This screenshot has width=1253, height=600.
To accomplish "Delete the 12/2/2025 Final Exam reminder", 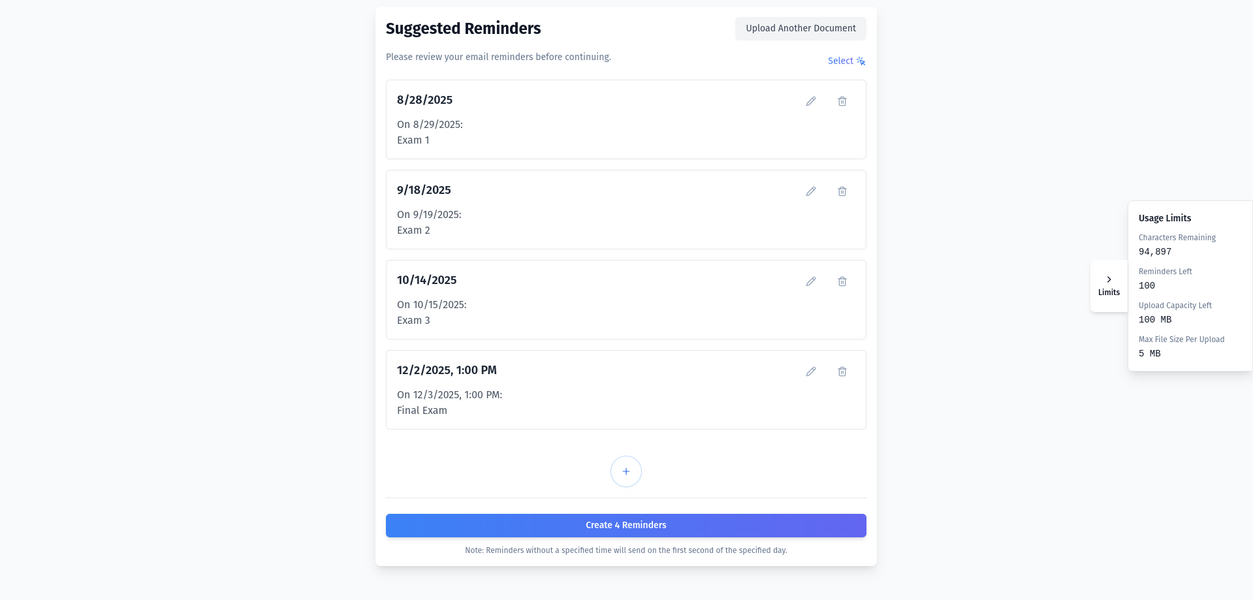I will click(x=842, y=371).
